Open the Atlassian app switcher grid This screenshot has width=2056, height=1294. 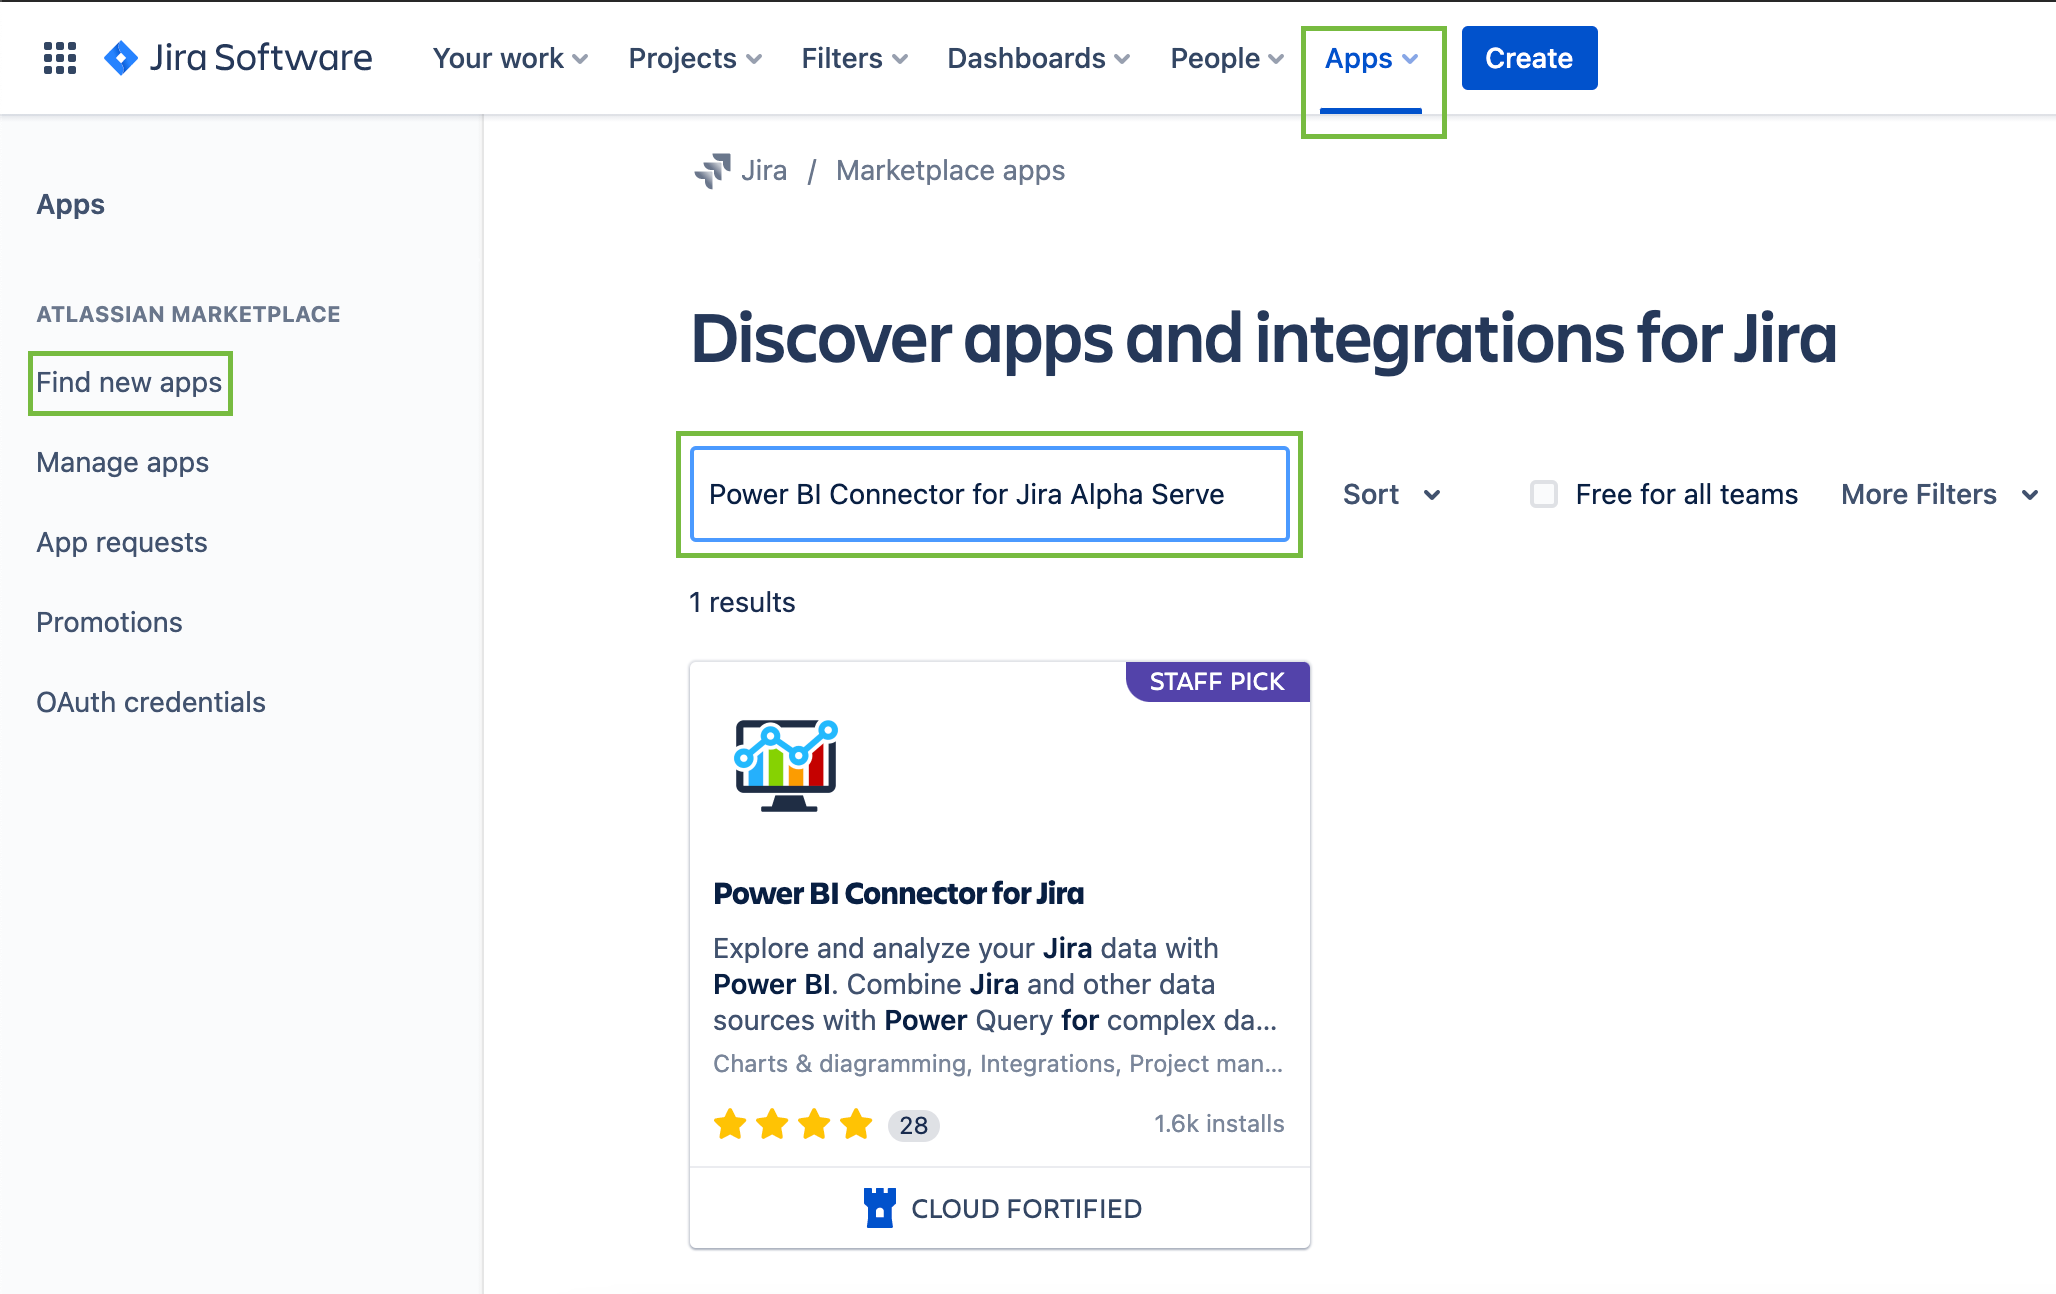click(x=59, y=57)
